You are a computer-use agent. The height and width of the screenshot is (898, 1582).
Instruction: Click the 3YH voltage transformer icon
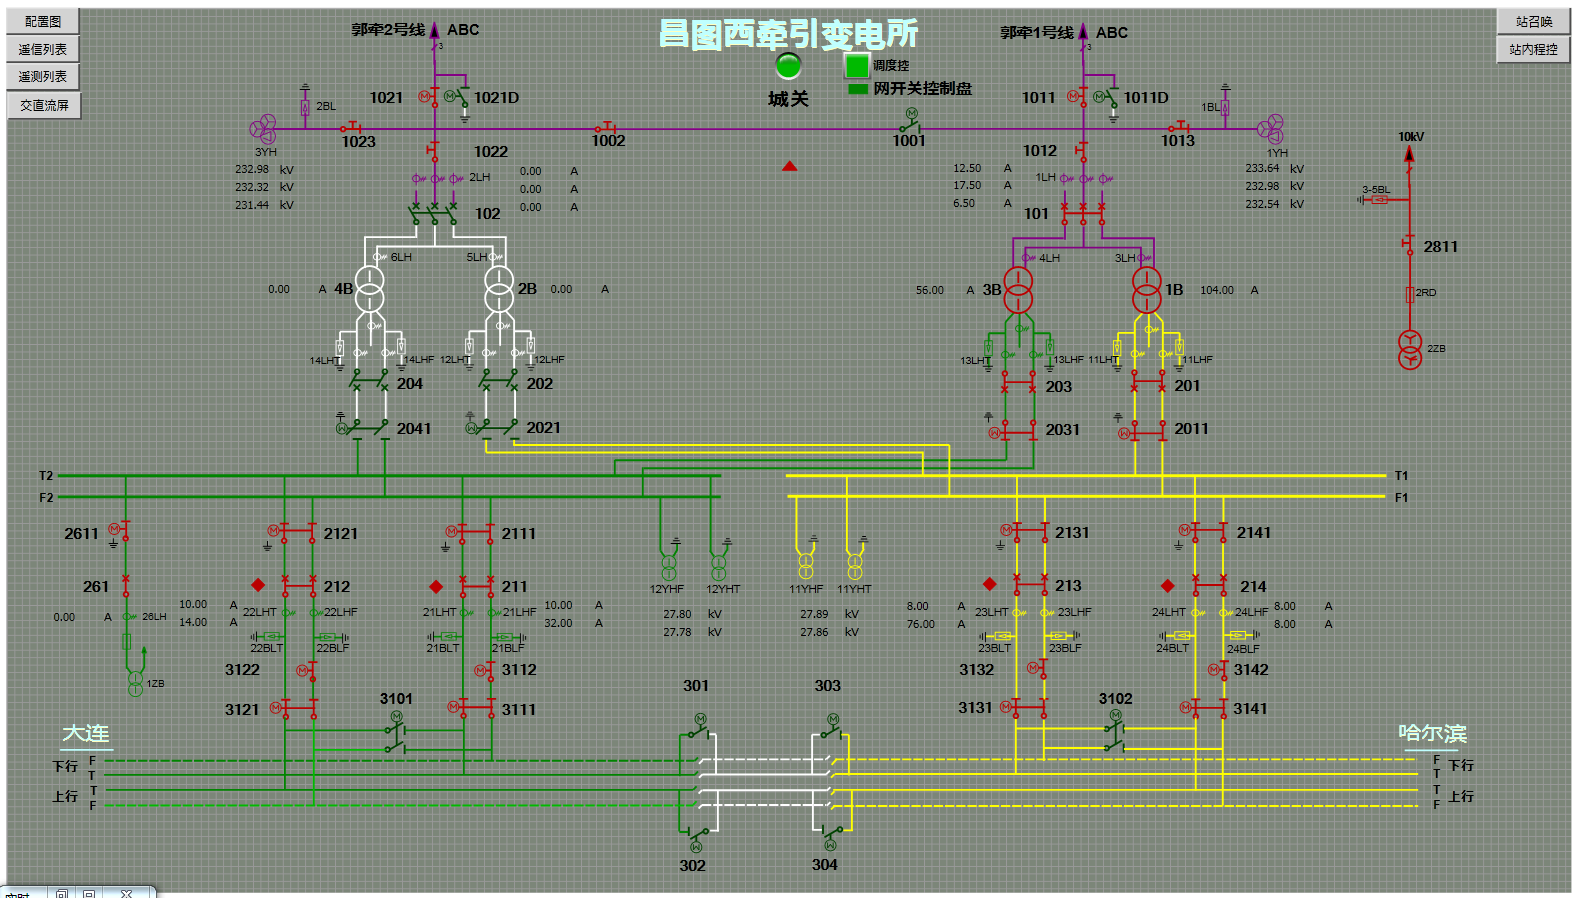pos(263,129)
